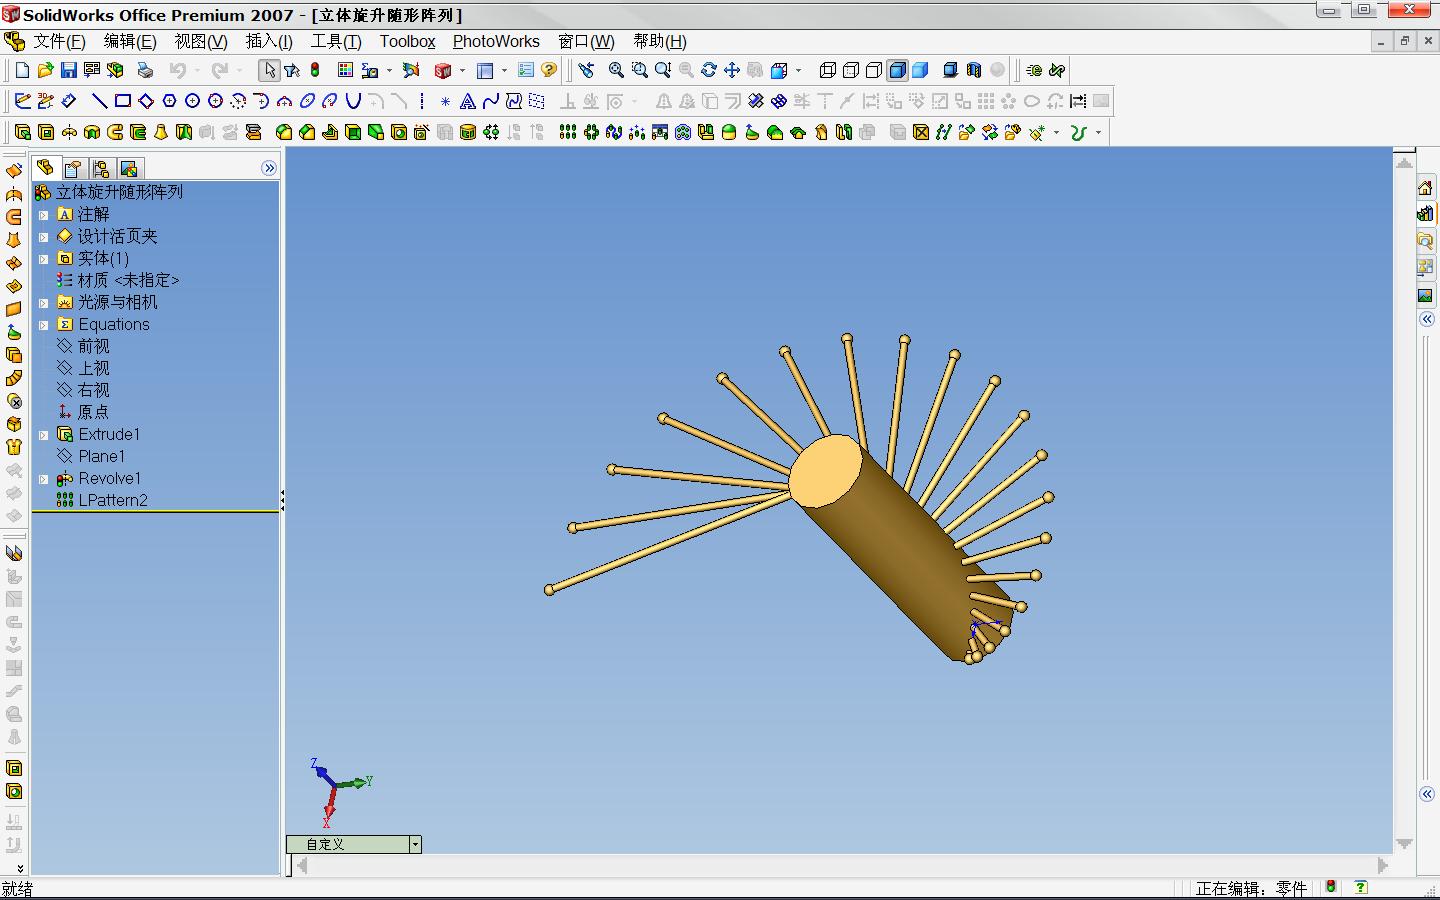Image resolution: width=1440 pixels, height=900 pixels.
Task: Toggle the Select arrow tool
Action: [x=269, y=70]
